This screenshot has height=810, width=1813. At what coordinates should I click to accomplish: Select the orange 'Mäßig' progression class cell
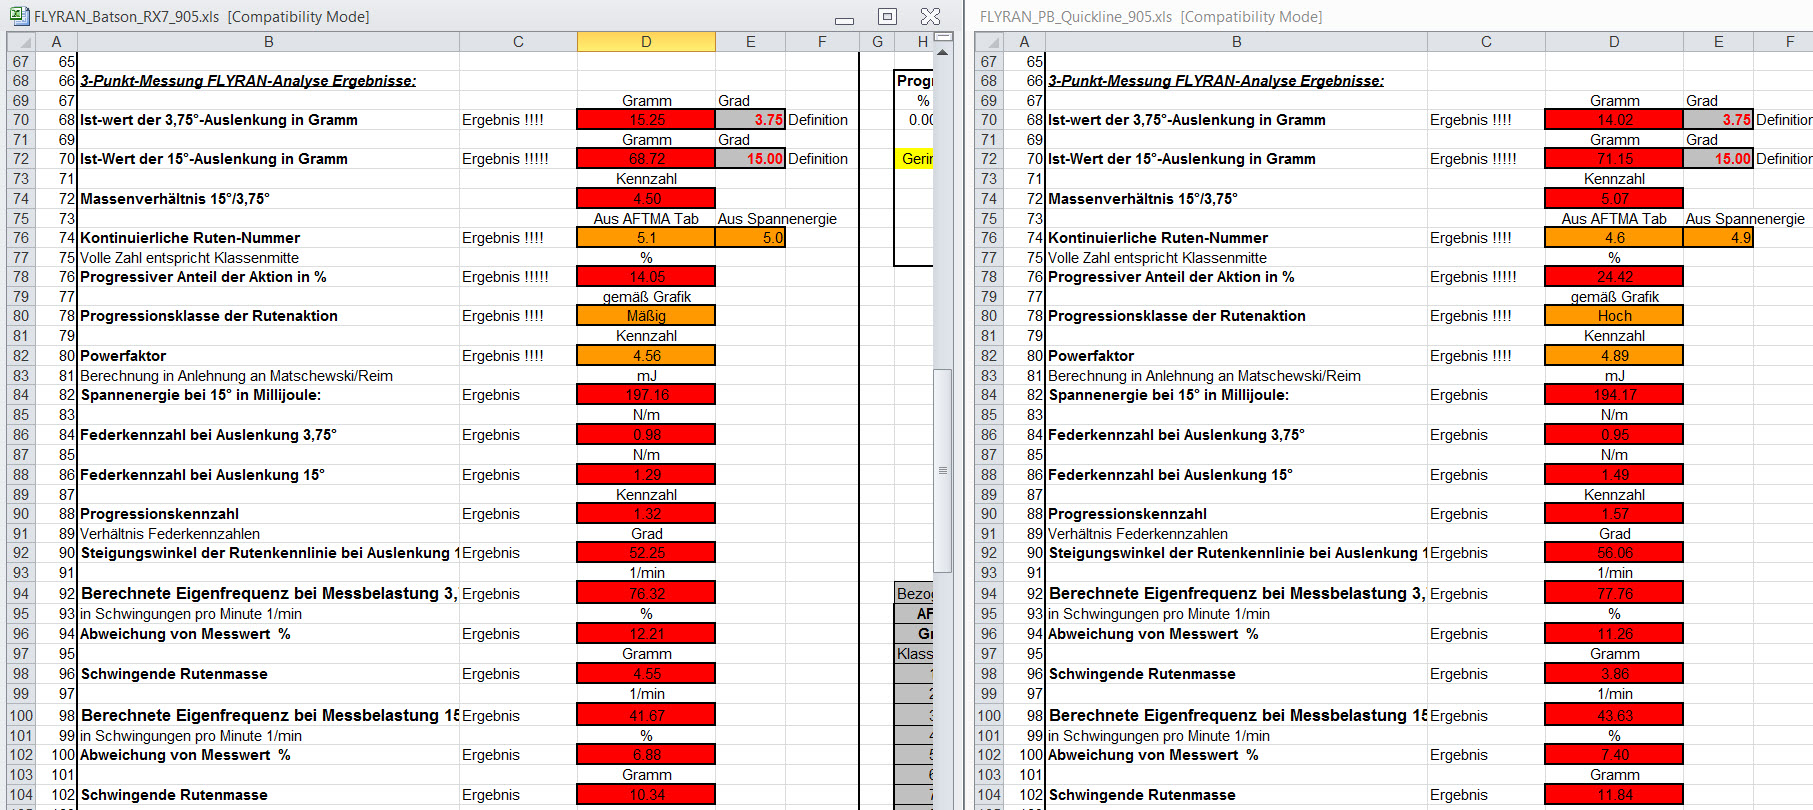tap(646, 316)
